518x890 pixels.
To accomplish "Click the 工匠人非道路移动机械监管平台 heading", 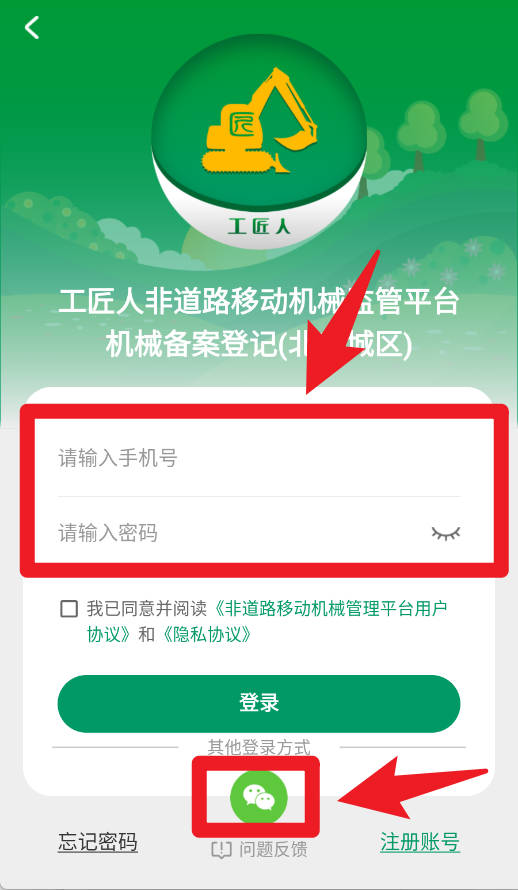I will pyautogui.click(x=259, y=302).
